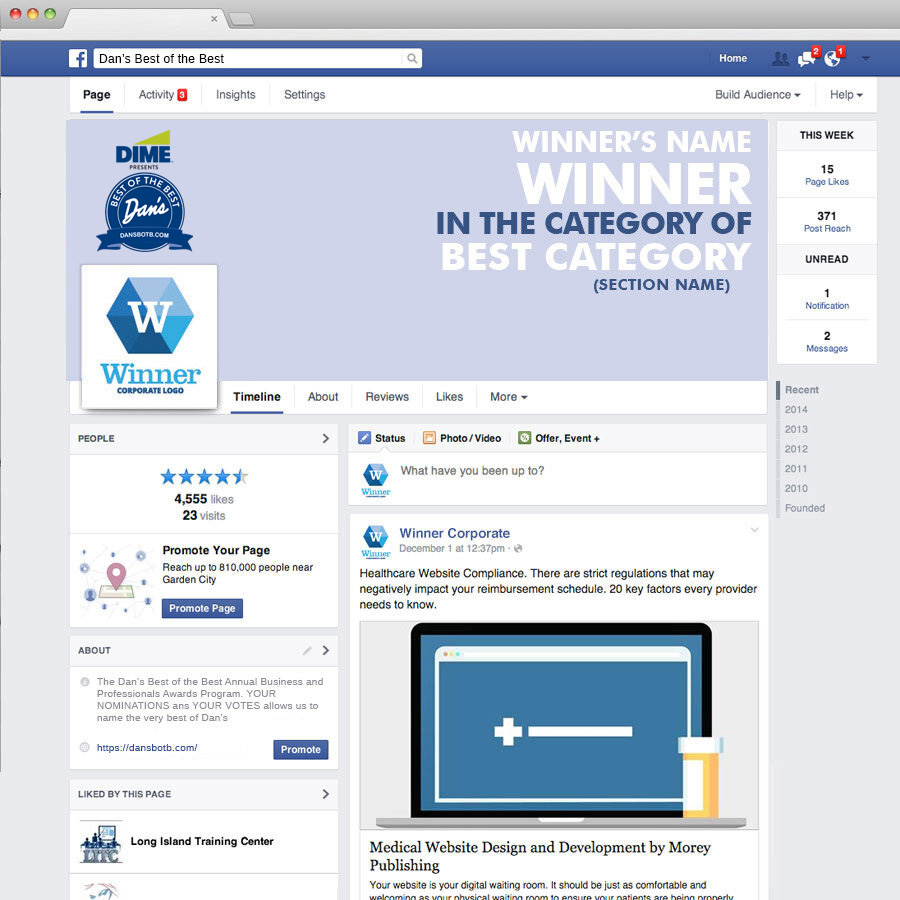900x900 pixels.
Task: Open the messages icon in top bar
Action: click(806, 59)
